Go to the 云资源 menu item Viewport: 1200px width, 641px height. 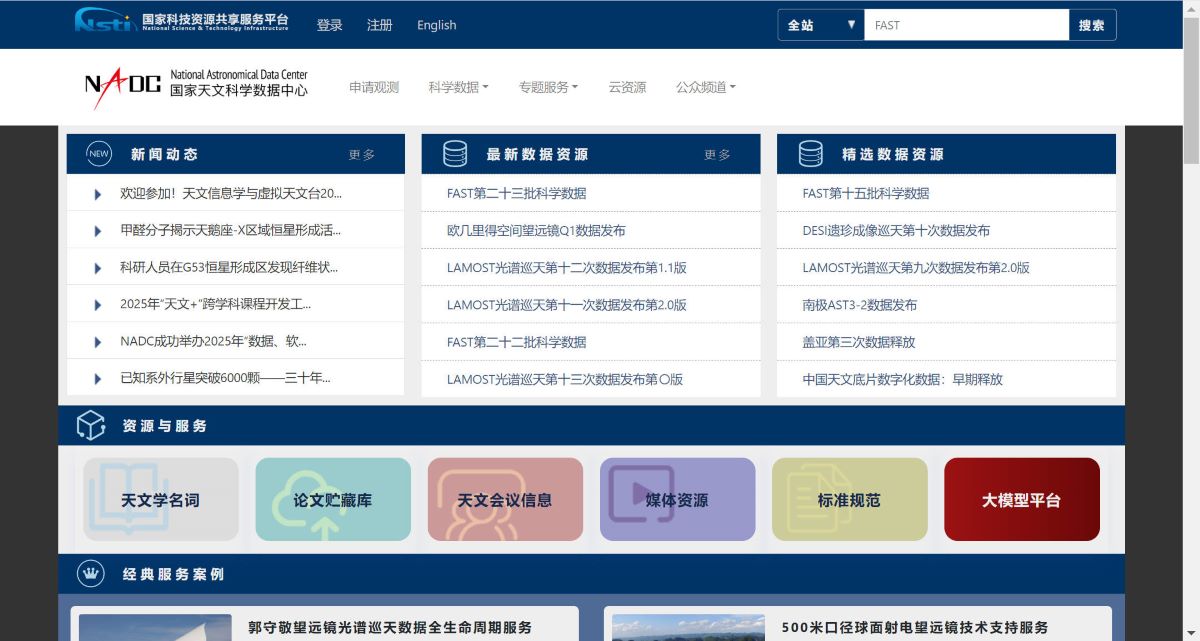tap(627, 88)
